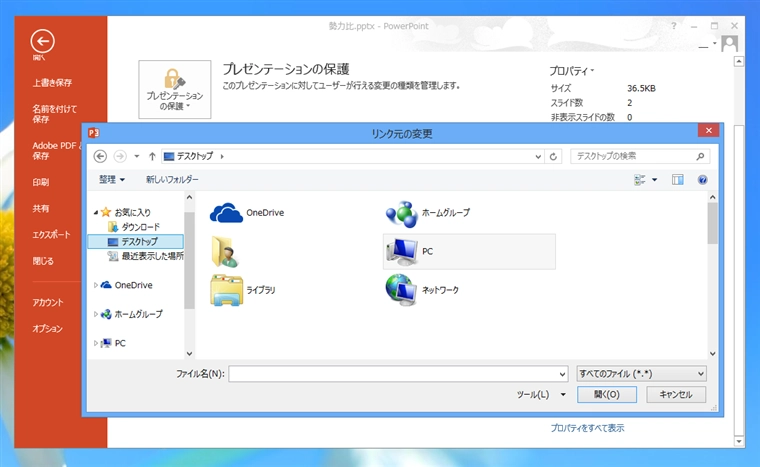This screenshot has width=760, height=467.
Task: Select 上書き保存 in backstage menu
Action: 52,83
